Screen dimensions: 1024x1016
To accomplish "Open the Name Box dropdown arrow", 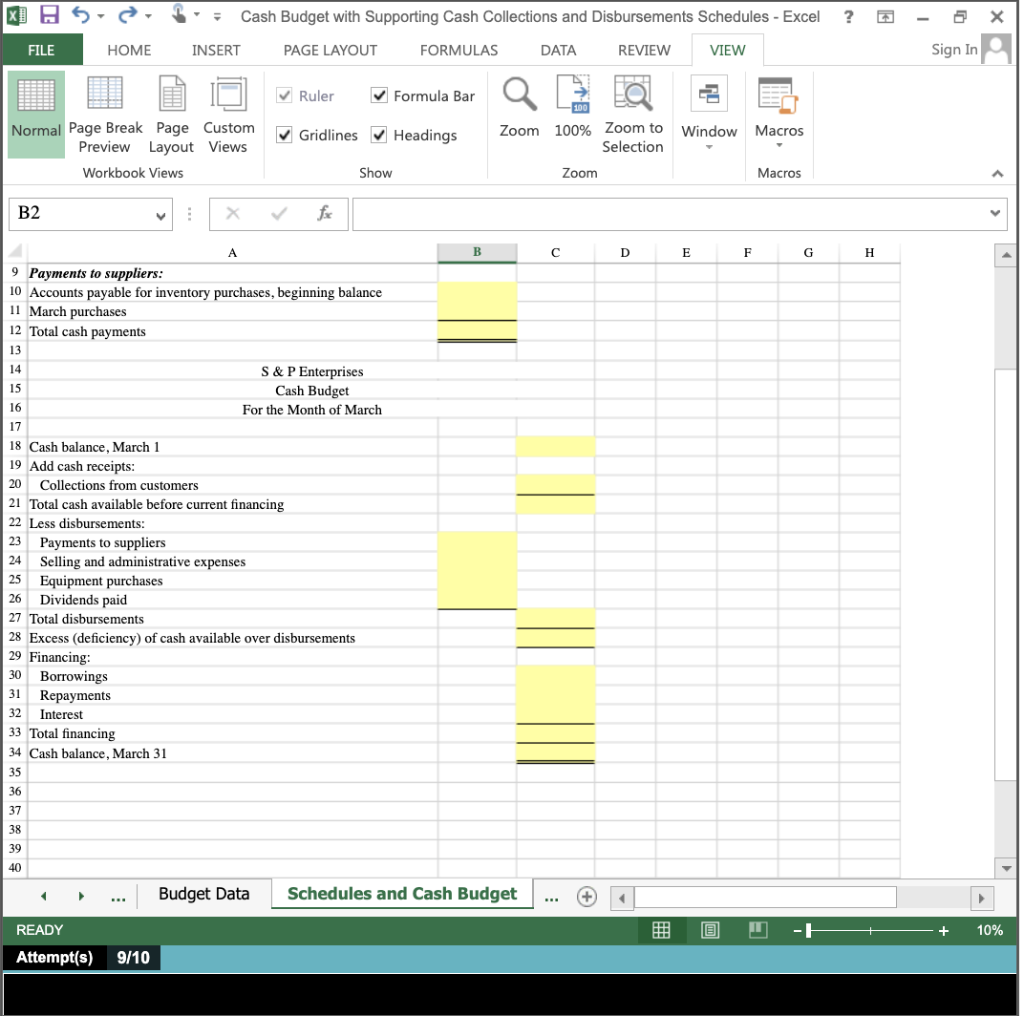I will pyautogui.click(x=162, y=213).
